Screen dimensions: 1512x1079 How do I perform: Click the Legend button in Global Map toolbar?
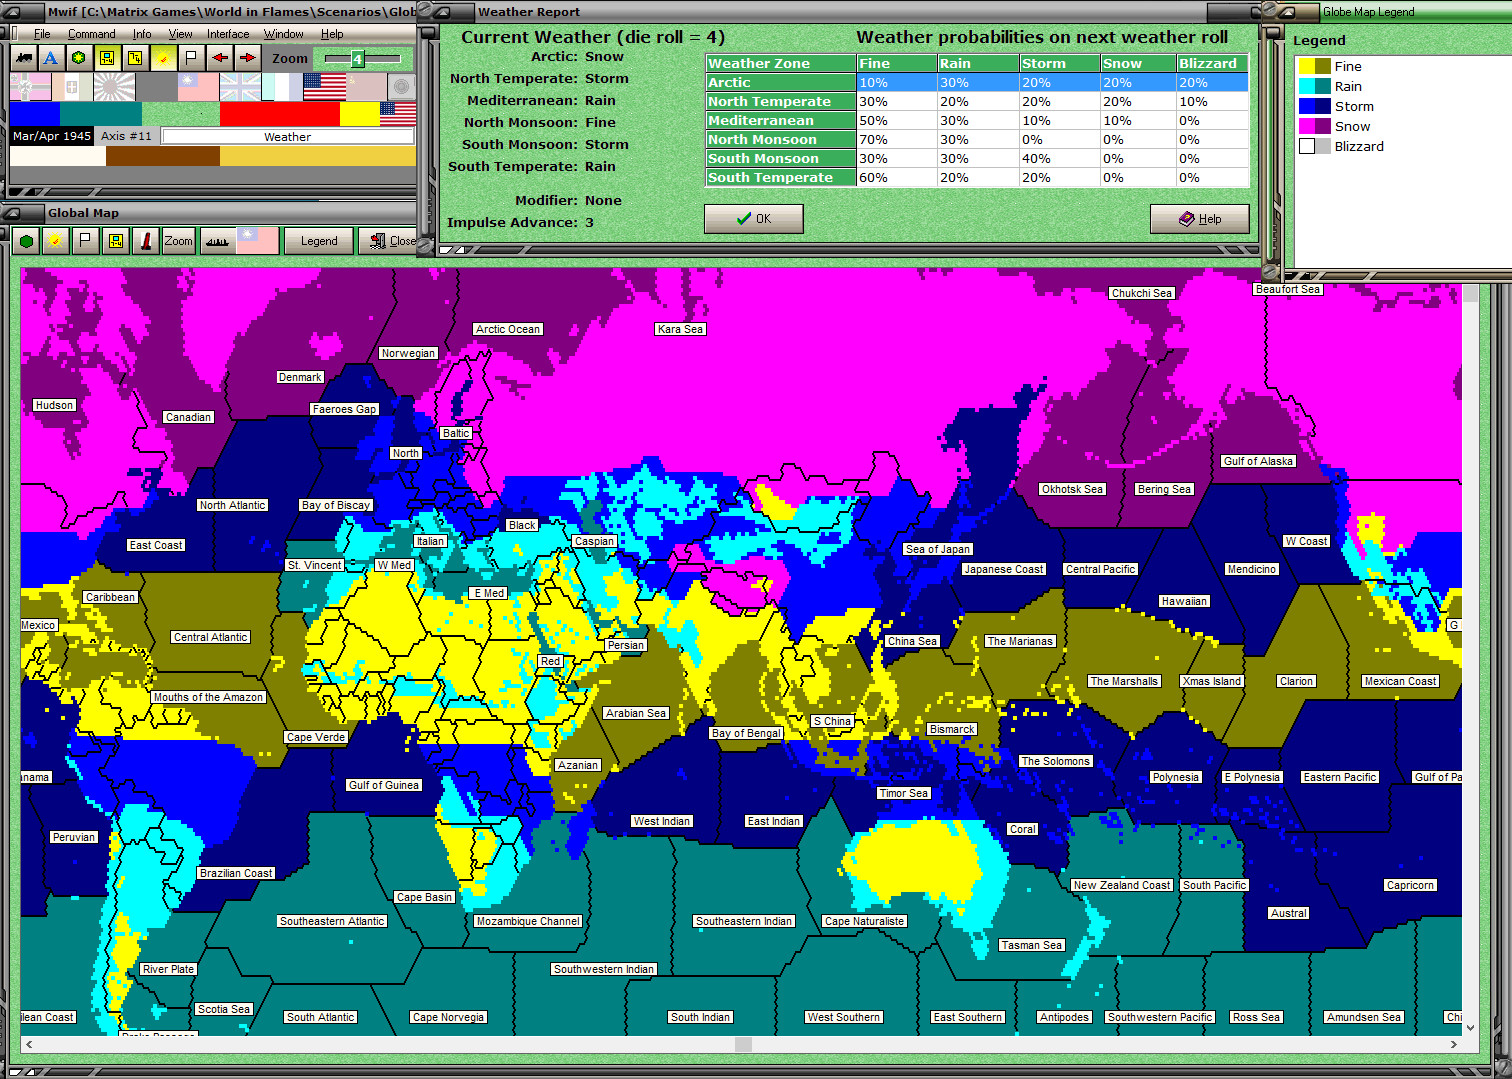pyautogui.click(x=319, y=241)
